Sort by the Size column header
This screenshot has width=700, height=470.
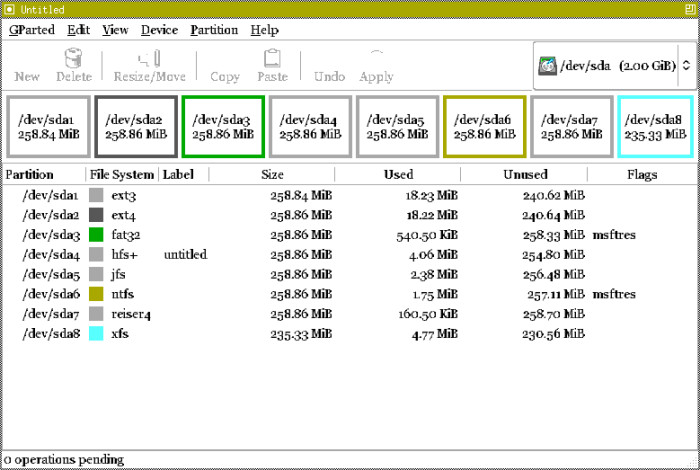point(272,175)
